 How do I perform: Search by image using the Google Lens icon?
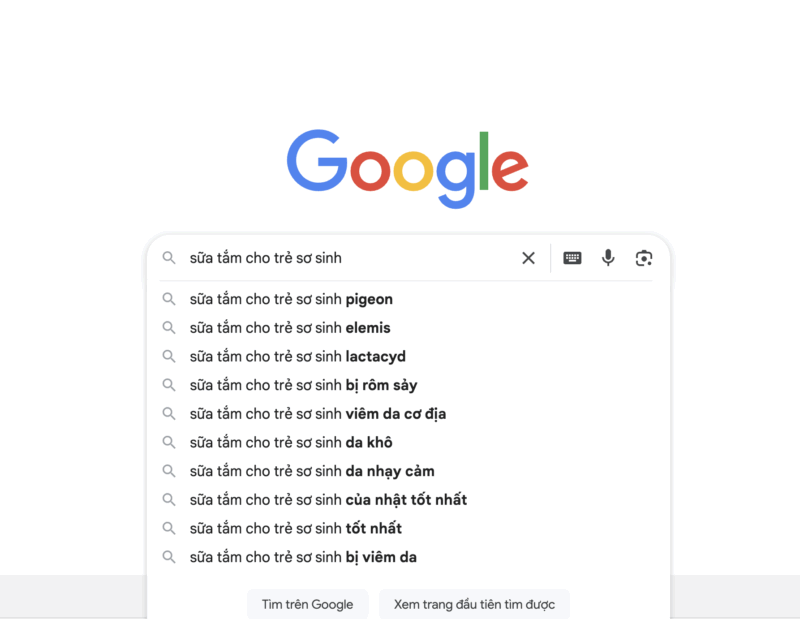(643, 258)
